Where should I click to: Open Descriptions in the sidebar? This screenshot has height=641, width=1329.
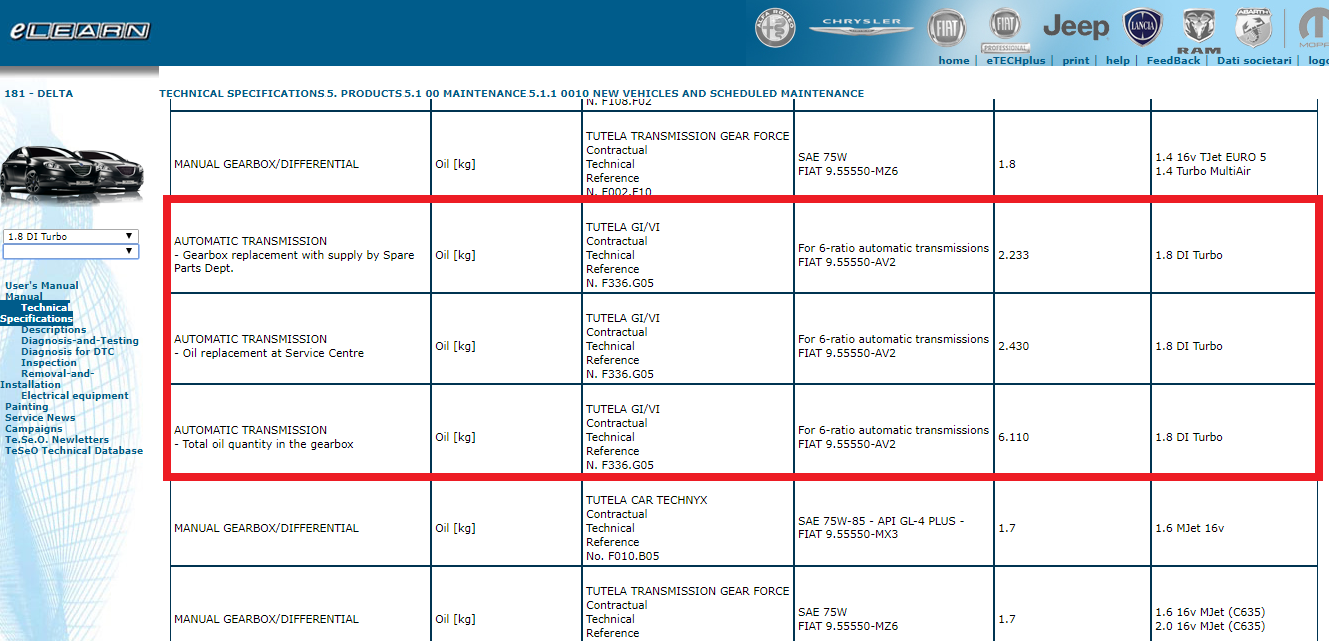(54, 330)
